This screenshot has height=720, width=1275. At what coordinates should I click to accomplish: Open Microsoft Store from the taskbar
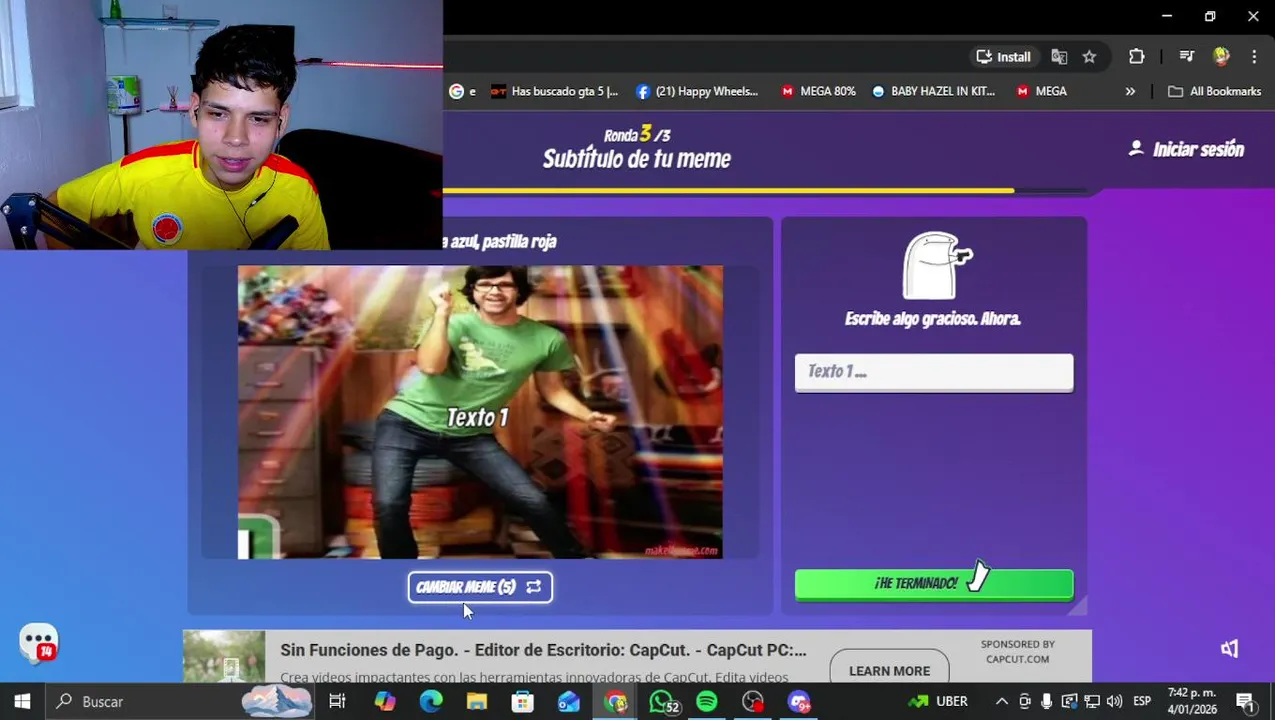pos(523,702)
